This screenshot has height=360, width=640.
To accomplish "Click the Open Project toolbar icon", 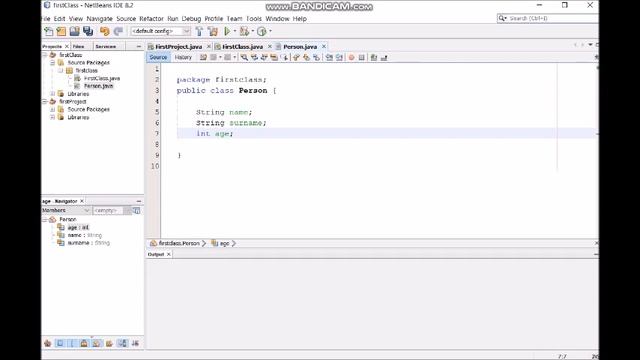I will (74, 31).
